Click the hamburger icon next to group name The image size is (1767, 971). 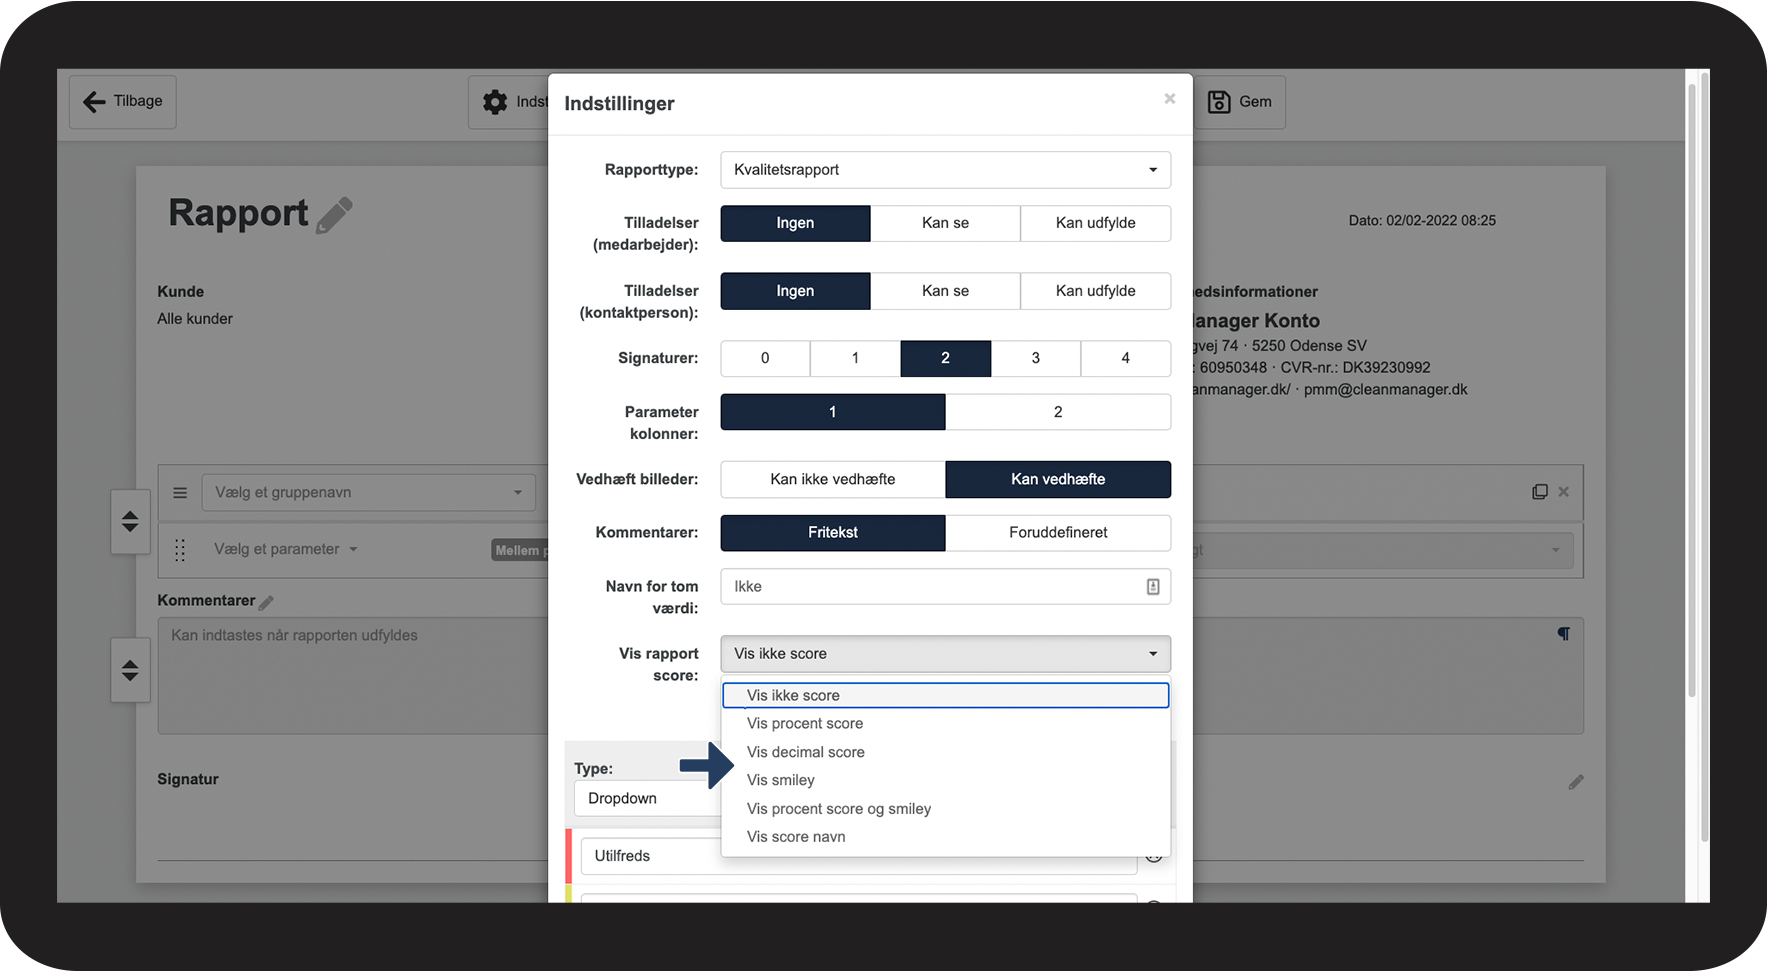180,493
